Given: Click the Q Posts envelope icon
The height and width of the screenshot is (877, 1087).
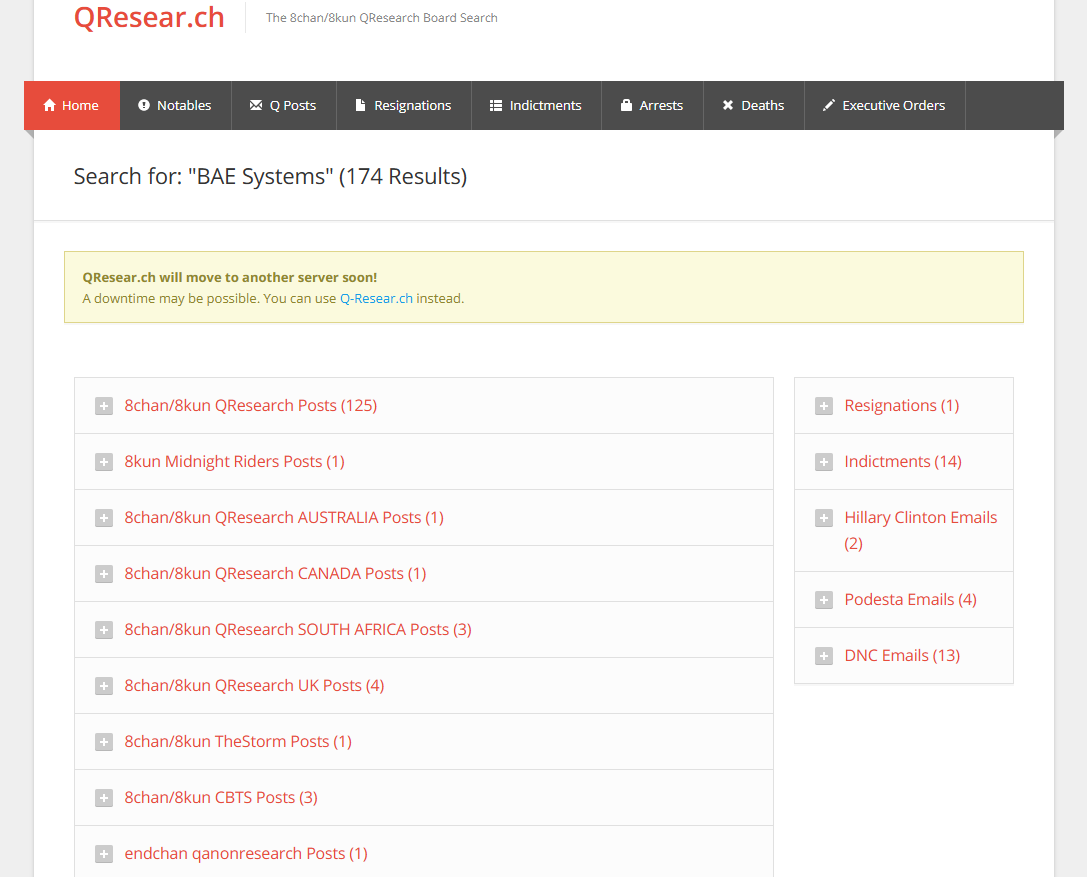Looking at the screenshot, I should [x=256, y=105].
